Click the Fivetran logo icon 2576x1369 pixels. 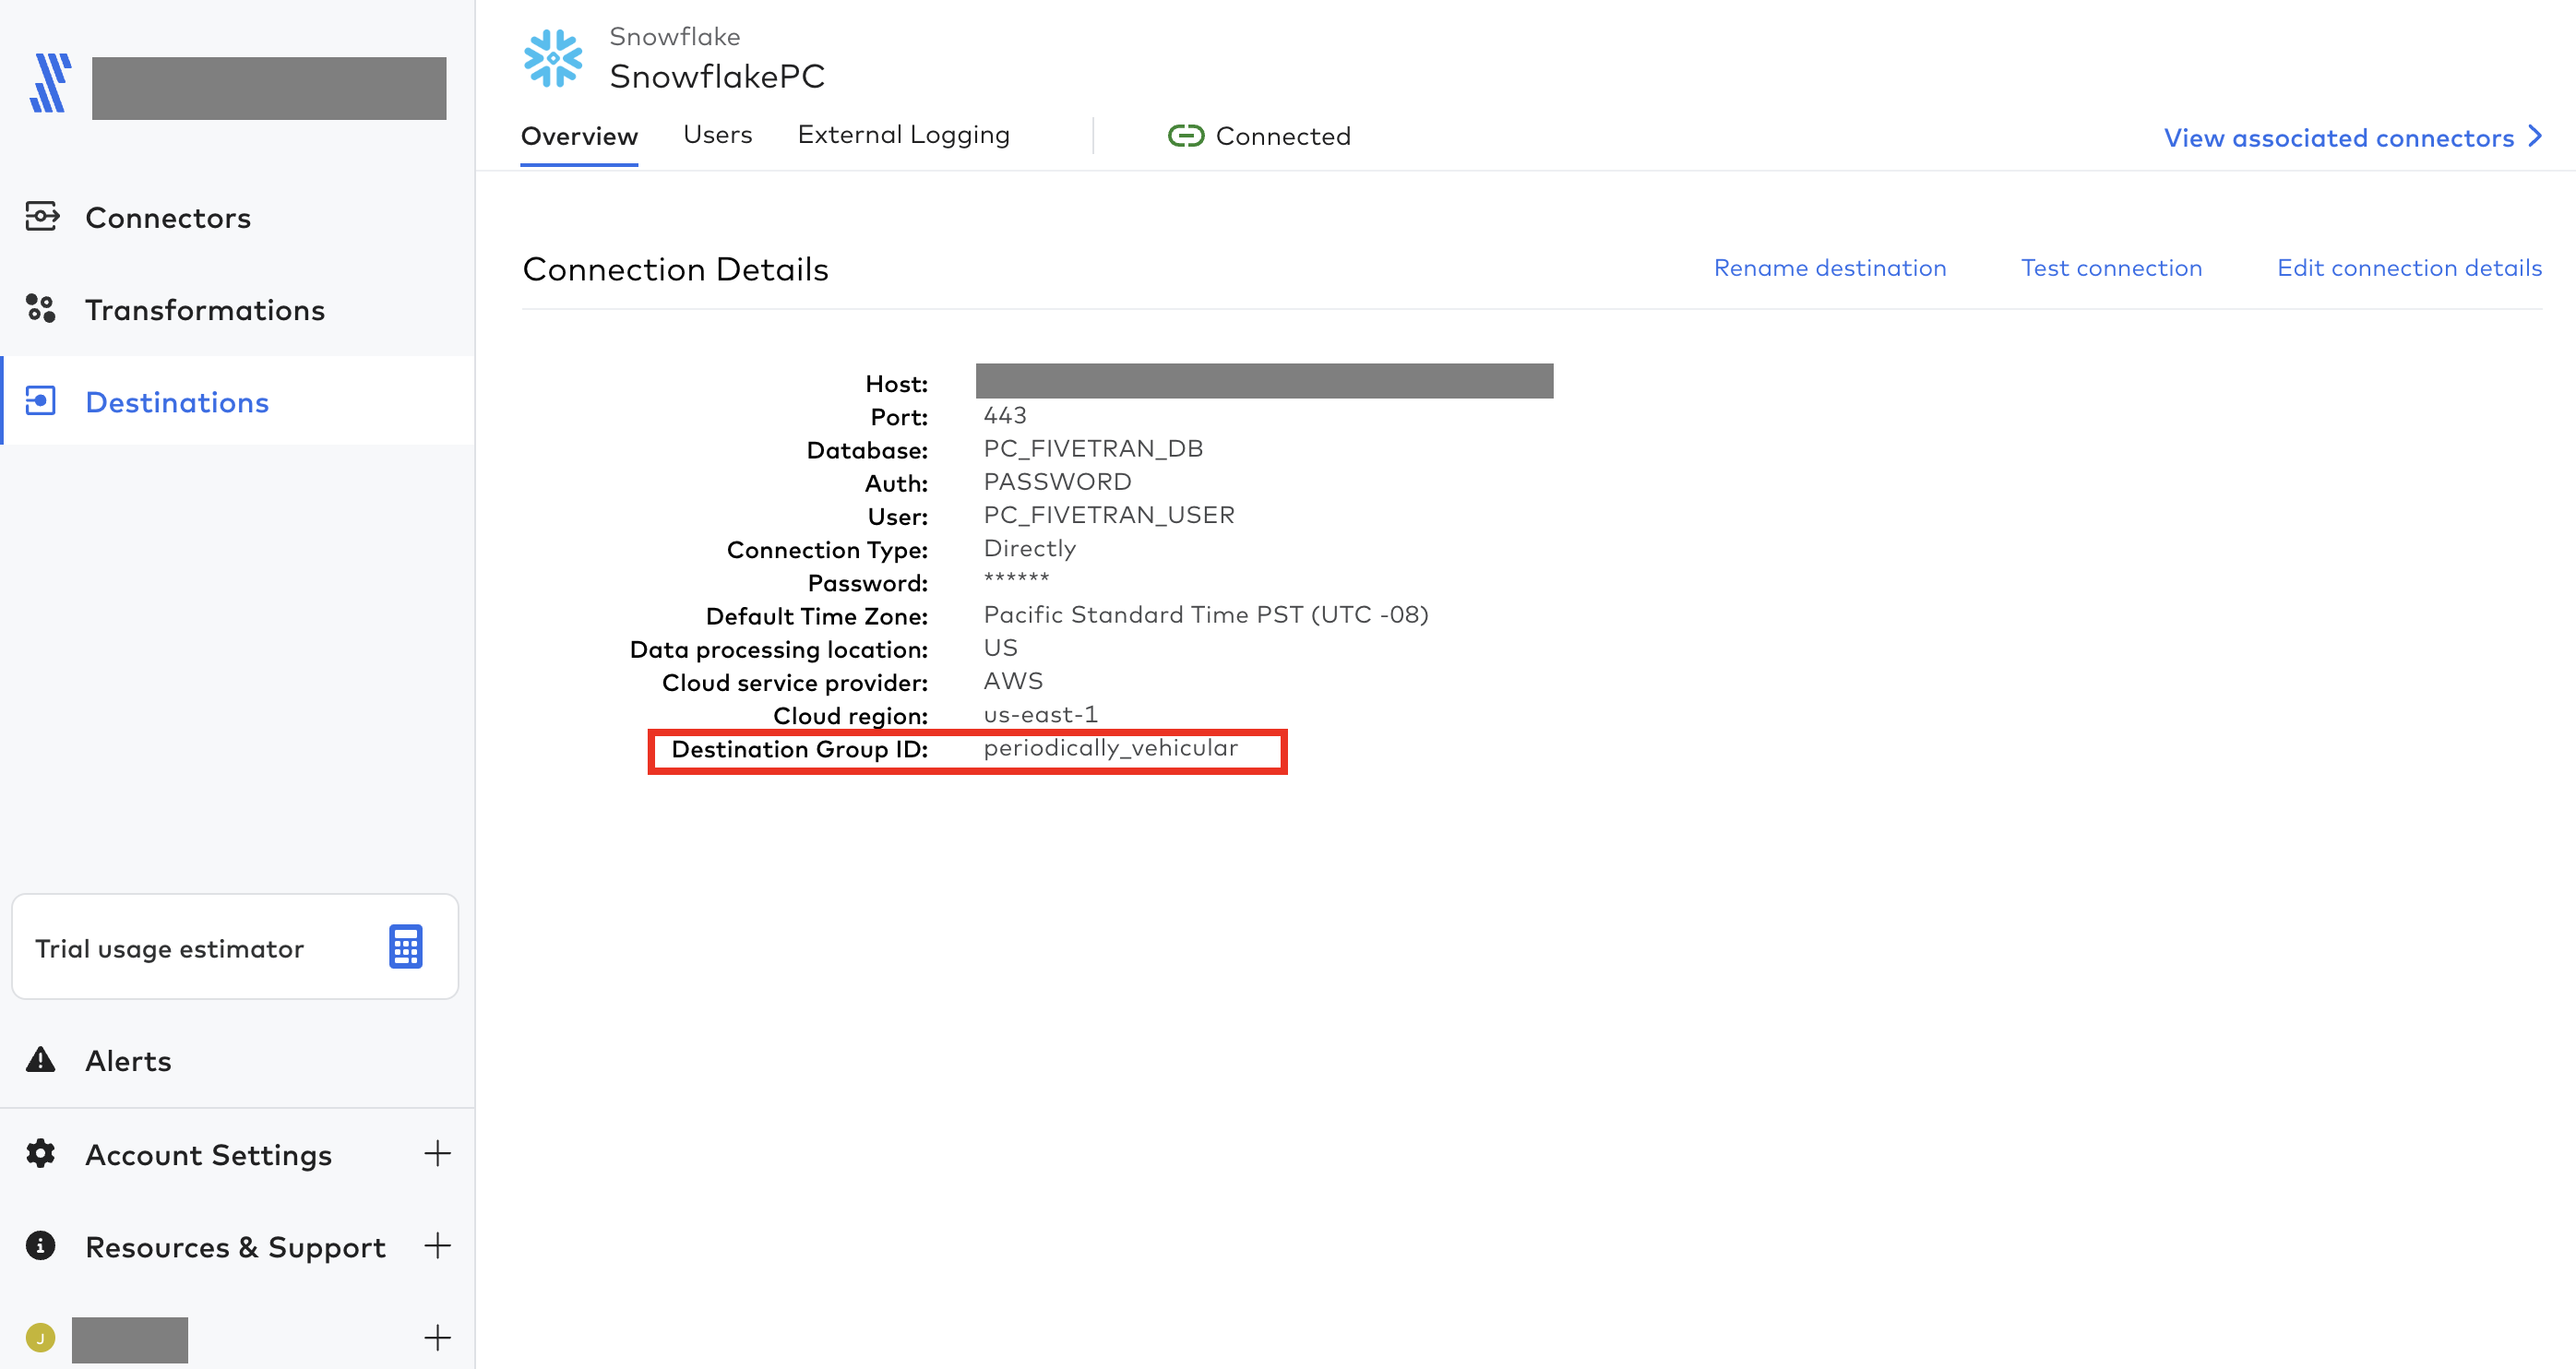pyautogui.click(x=50, y=83)
